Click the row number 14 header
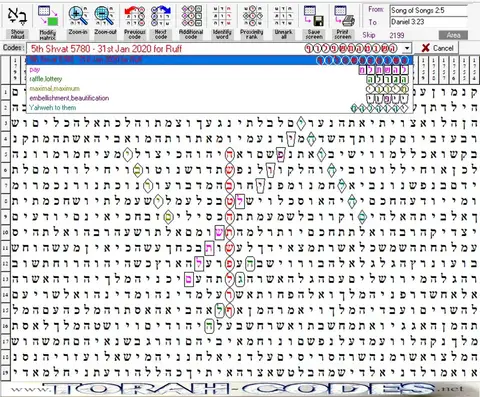The width and height of the screenshot is (480, 397). 5,295
